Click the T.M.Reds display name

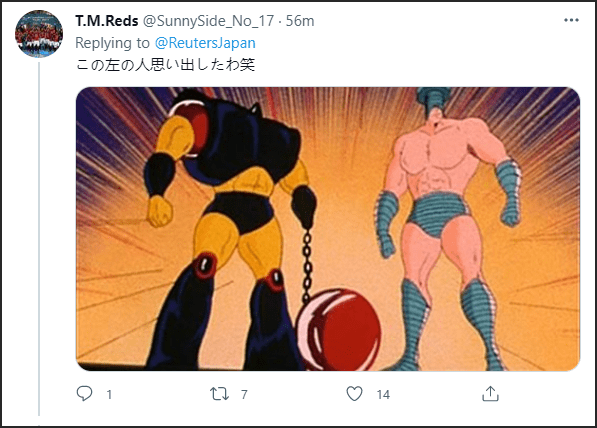pos(107,21)
